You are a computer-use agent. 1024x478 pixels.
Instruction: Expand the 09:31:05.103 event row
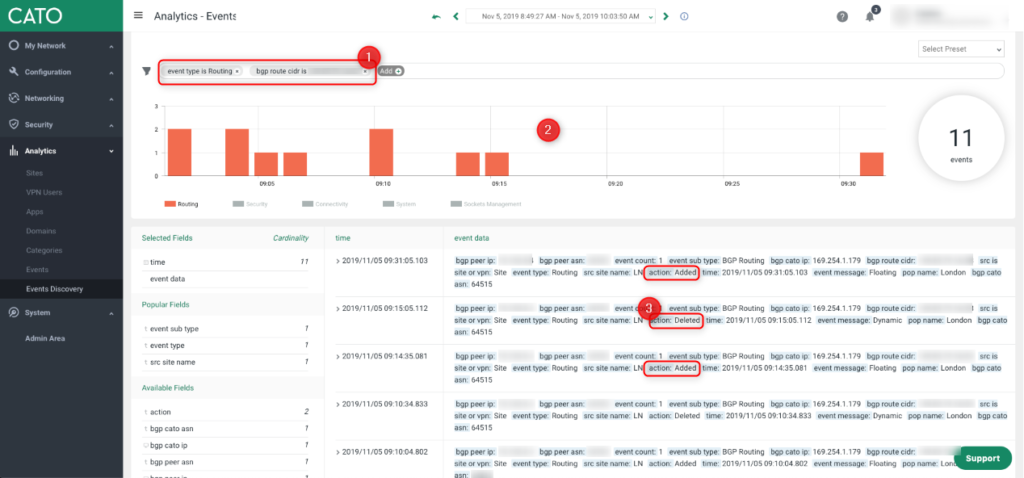point(338,260)
